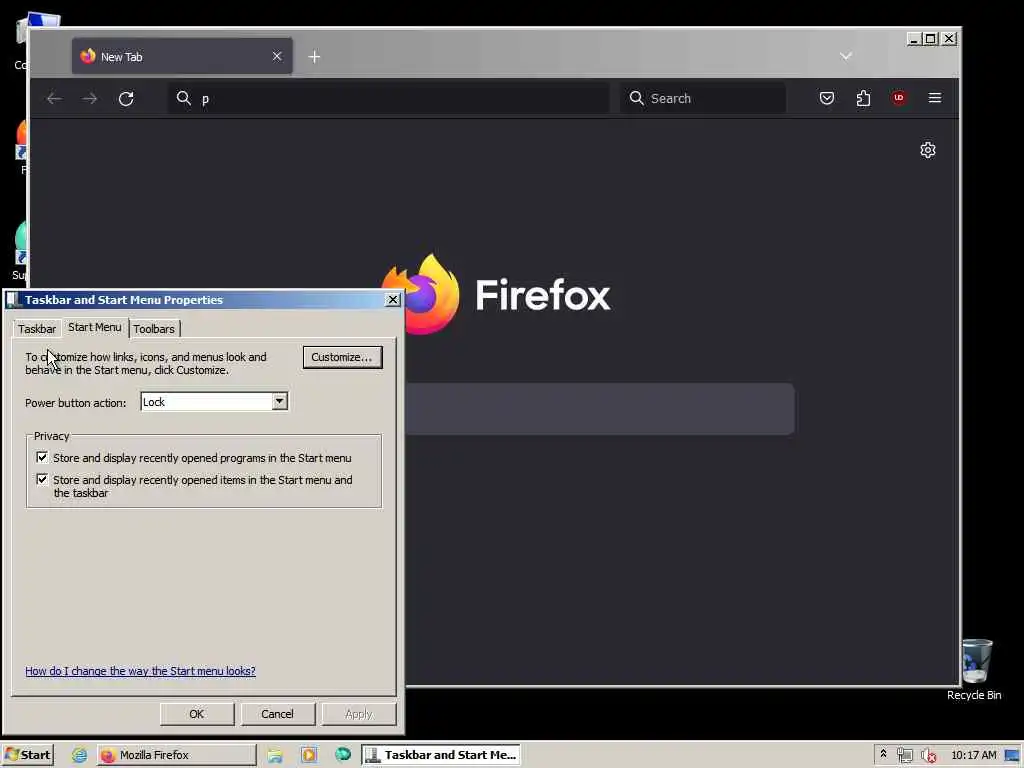Image resolution: width=1024 pixels, height=768 pixels.
Task: Open media player taskbar icon
Action: 308,755
